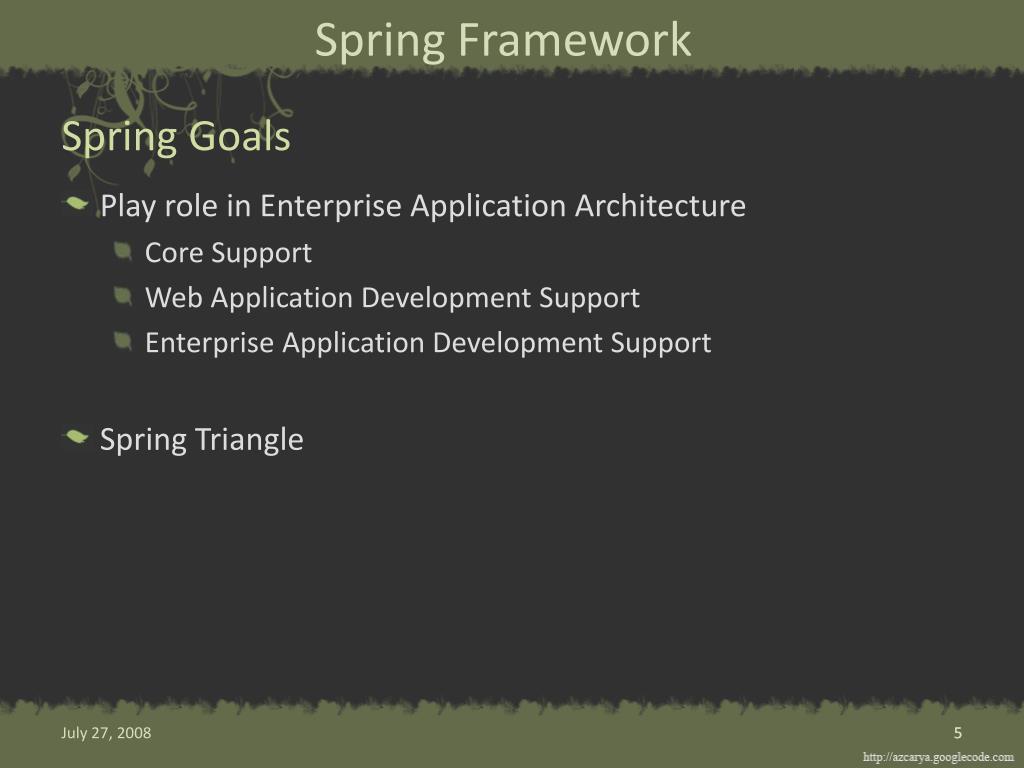Click leaf bullet beside 'Play role in Enterprise'

coord(76,204)
